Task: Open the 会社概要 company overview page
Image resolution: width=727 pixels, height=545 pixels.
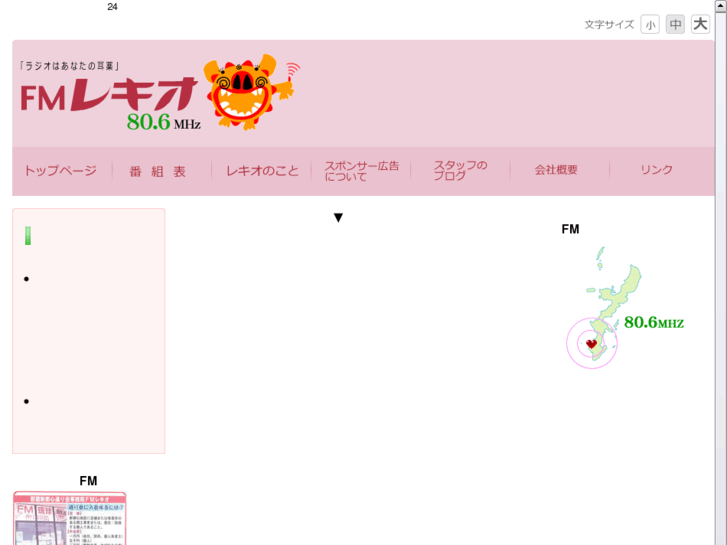Action: (556, 170)
